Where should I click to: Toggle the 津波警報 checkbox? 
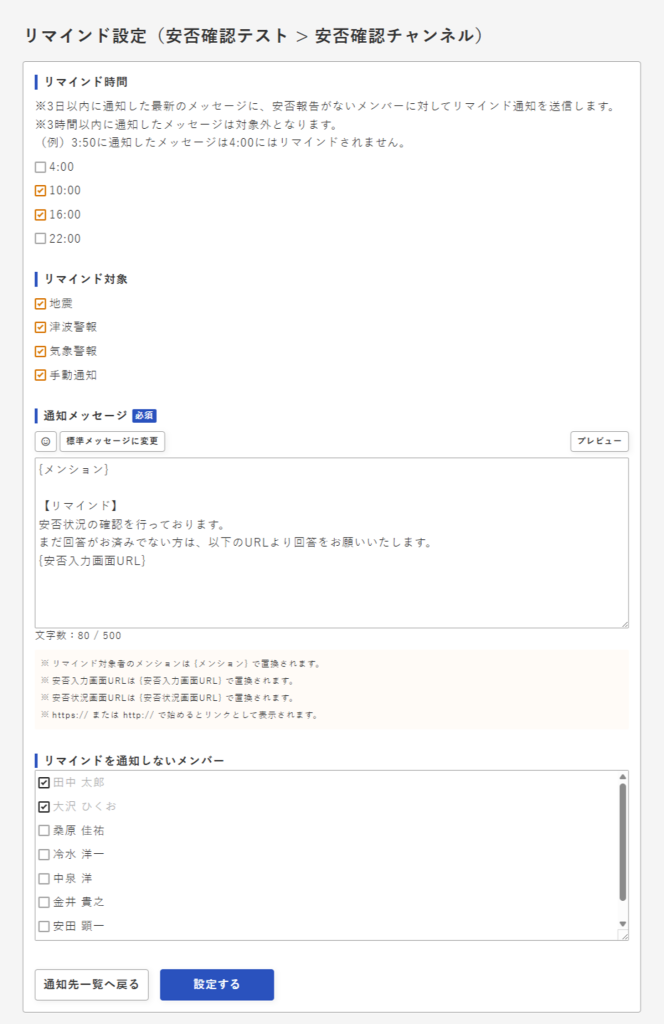[40, 327]
